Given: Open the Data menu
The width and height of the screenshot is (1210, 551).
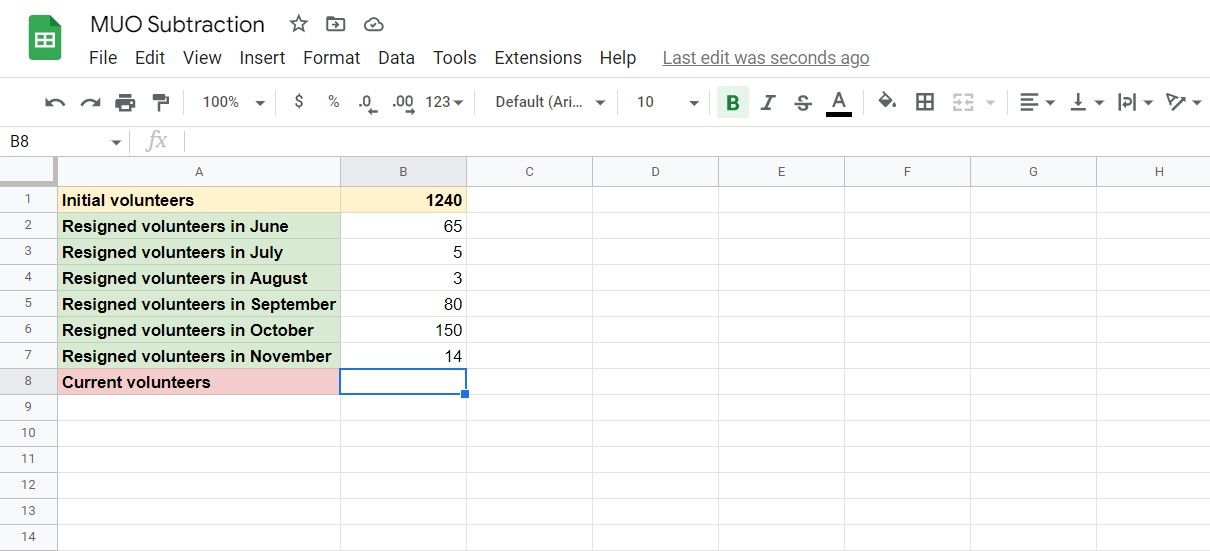Looking at the screenshot, I should [x=396, y=58].
